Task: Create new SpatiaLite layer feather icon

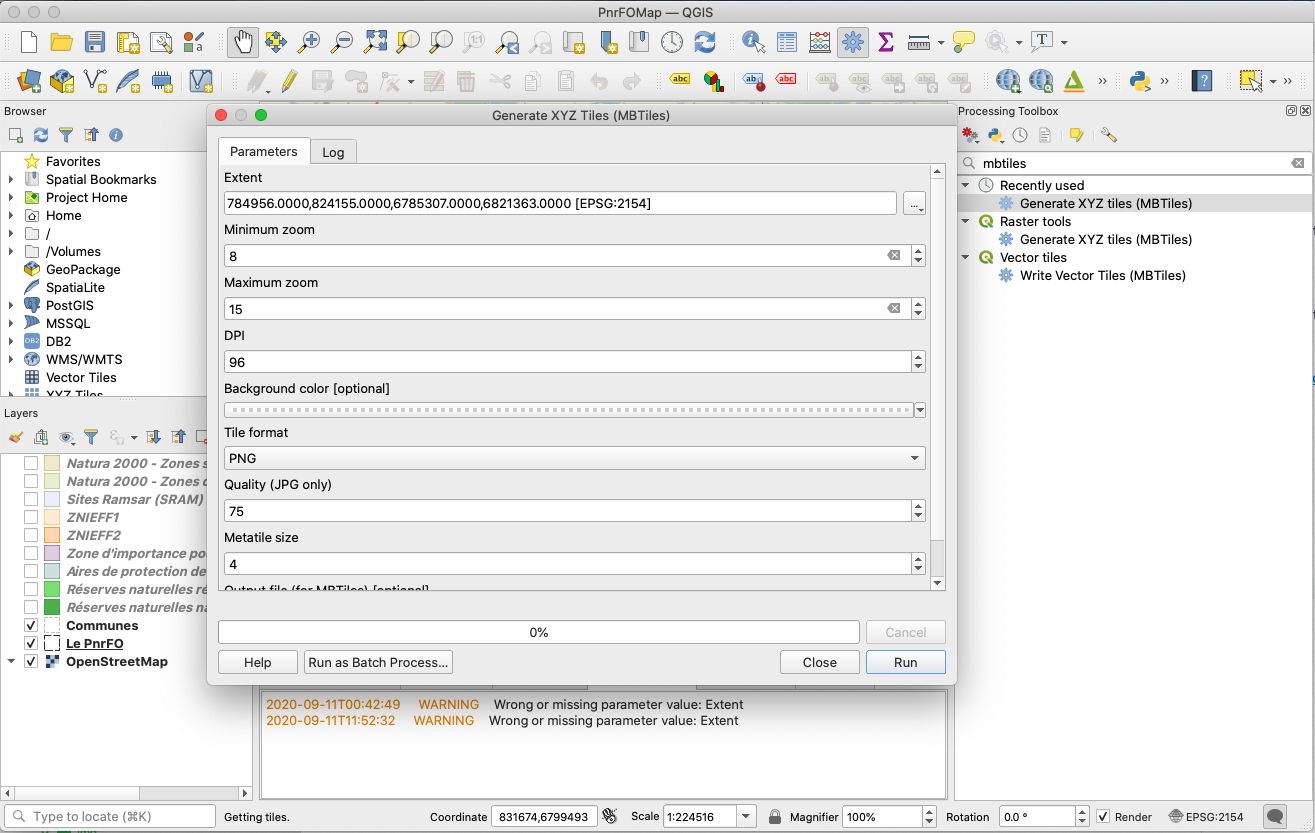Action: coord(128,80)
